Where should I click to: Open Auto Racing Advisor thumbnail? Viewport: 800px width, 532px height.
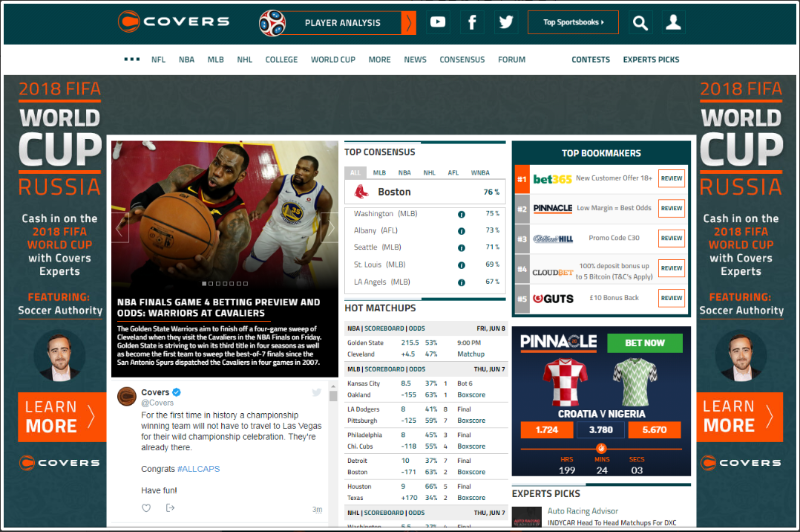[527, 517]
